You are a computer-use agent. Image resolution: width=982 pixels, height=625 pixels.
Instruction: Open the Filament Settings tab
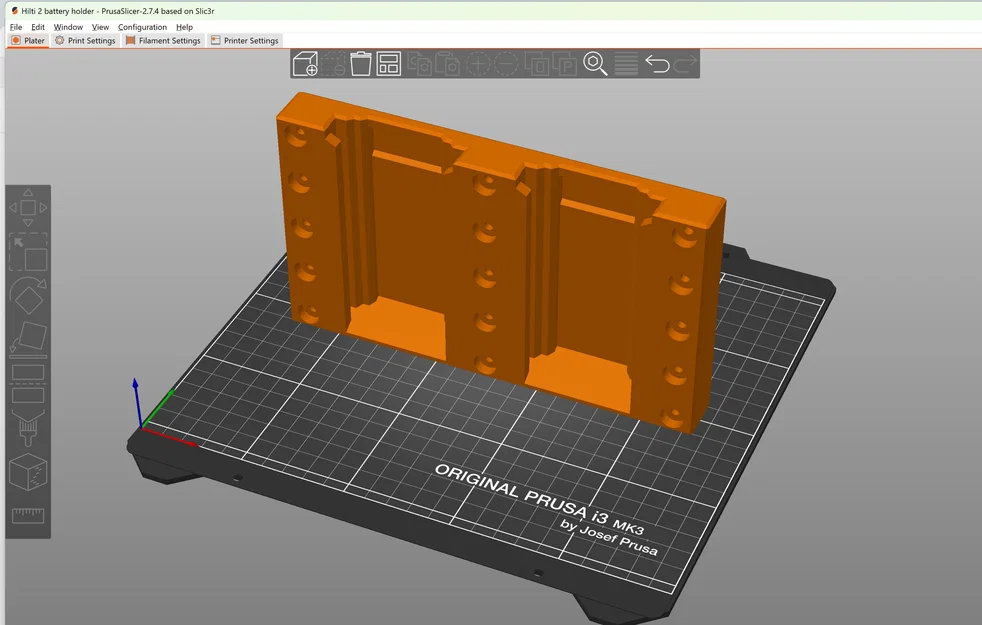click(x=163, y=41)
